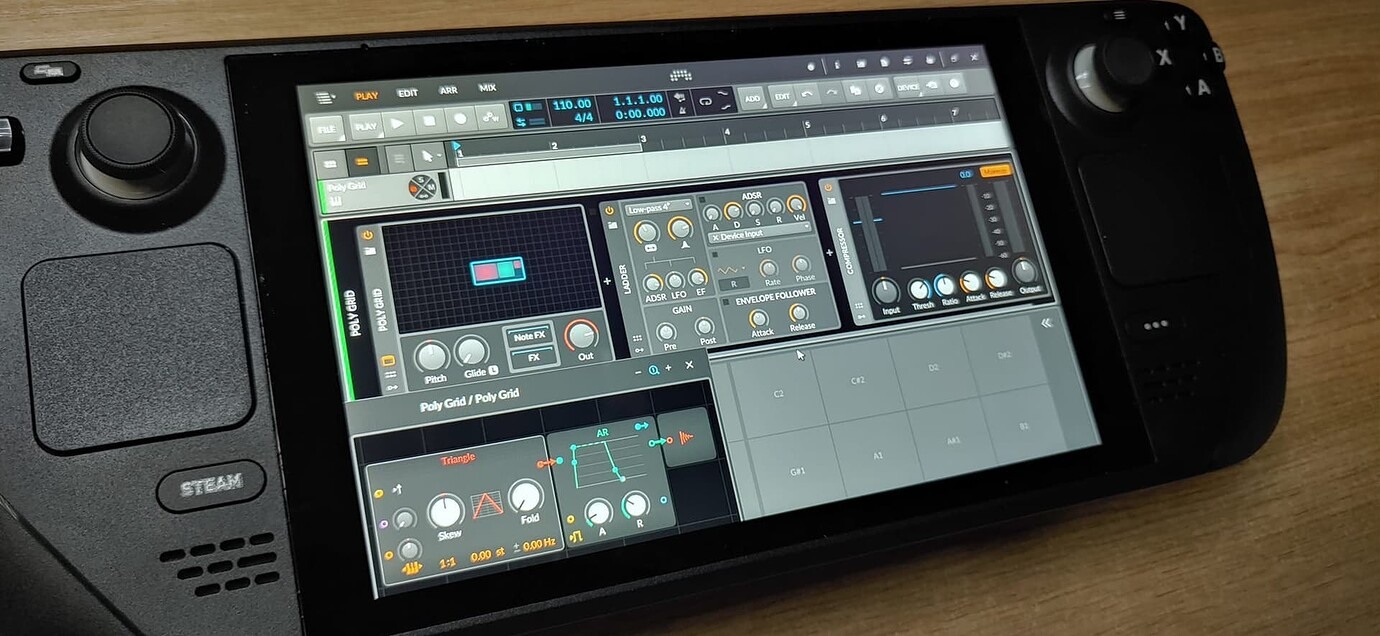Viewport: 1380px width, 636px height.
Task: Click the collapse double-chevron above the pads
Action: pos(1046,323)
